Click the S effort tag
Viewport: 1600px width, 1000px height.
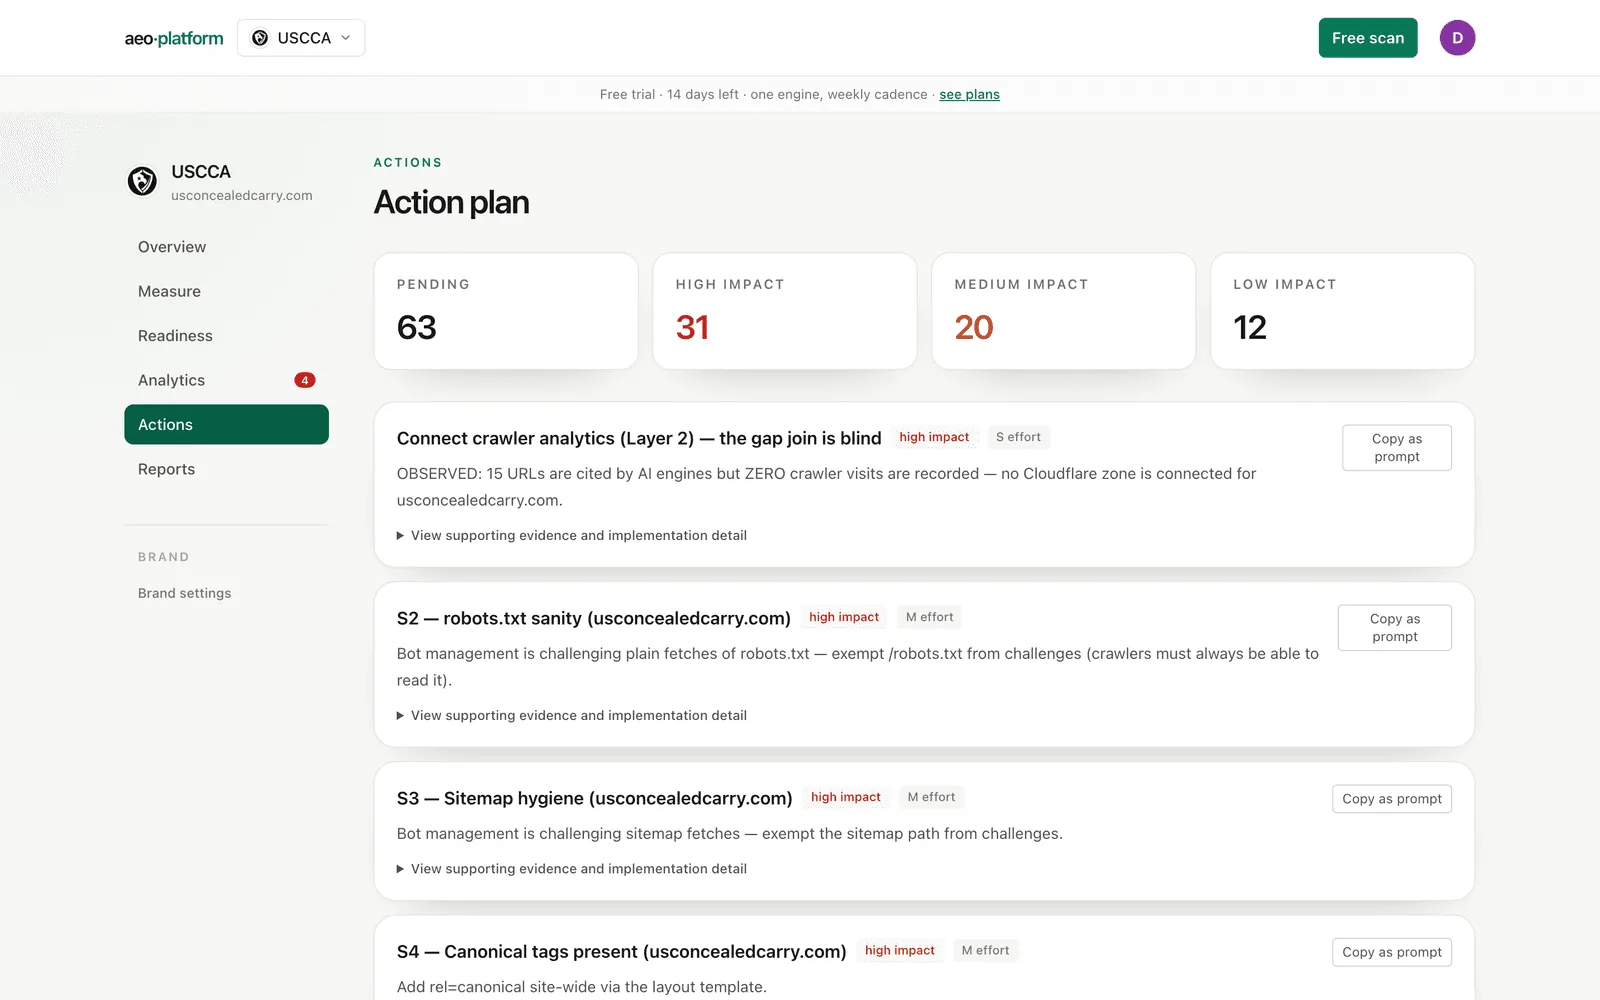click(1018, 437)
